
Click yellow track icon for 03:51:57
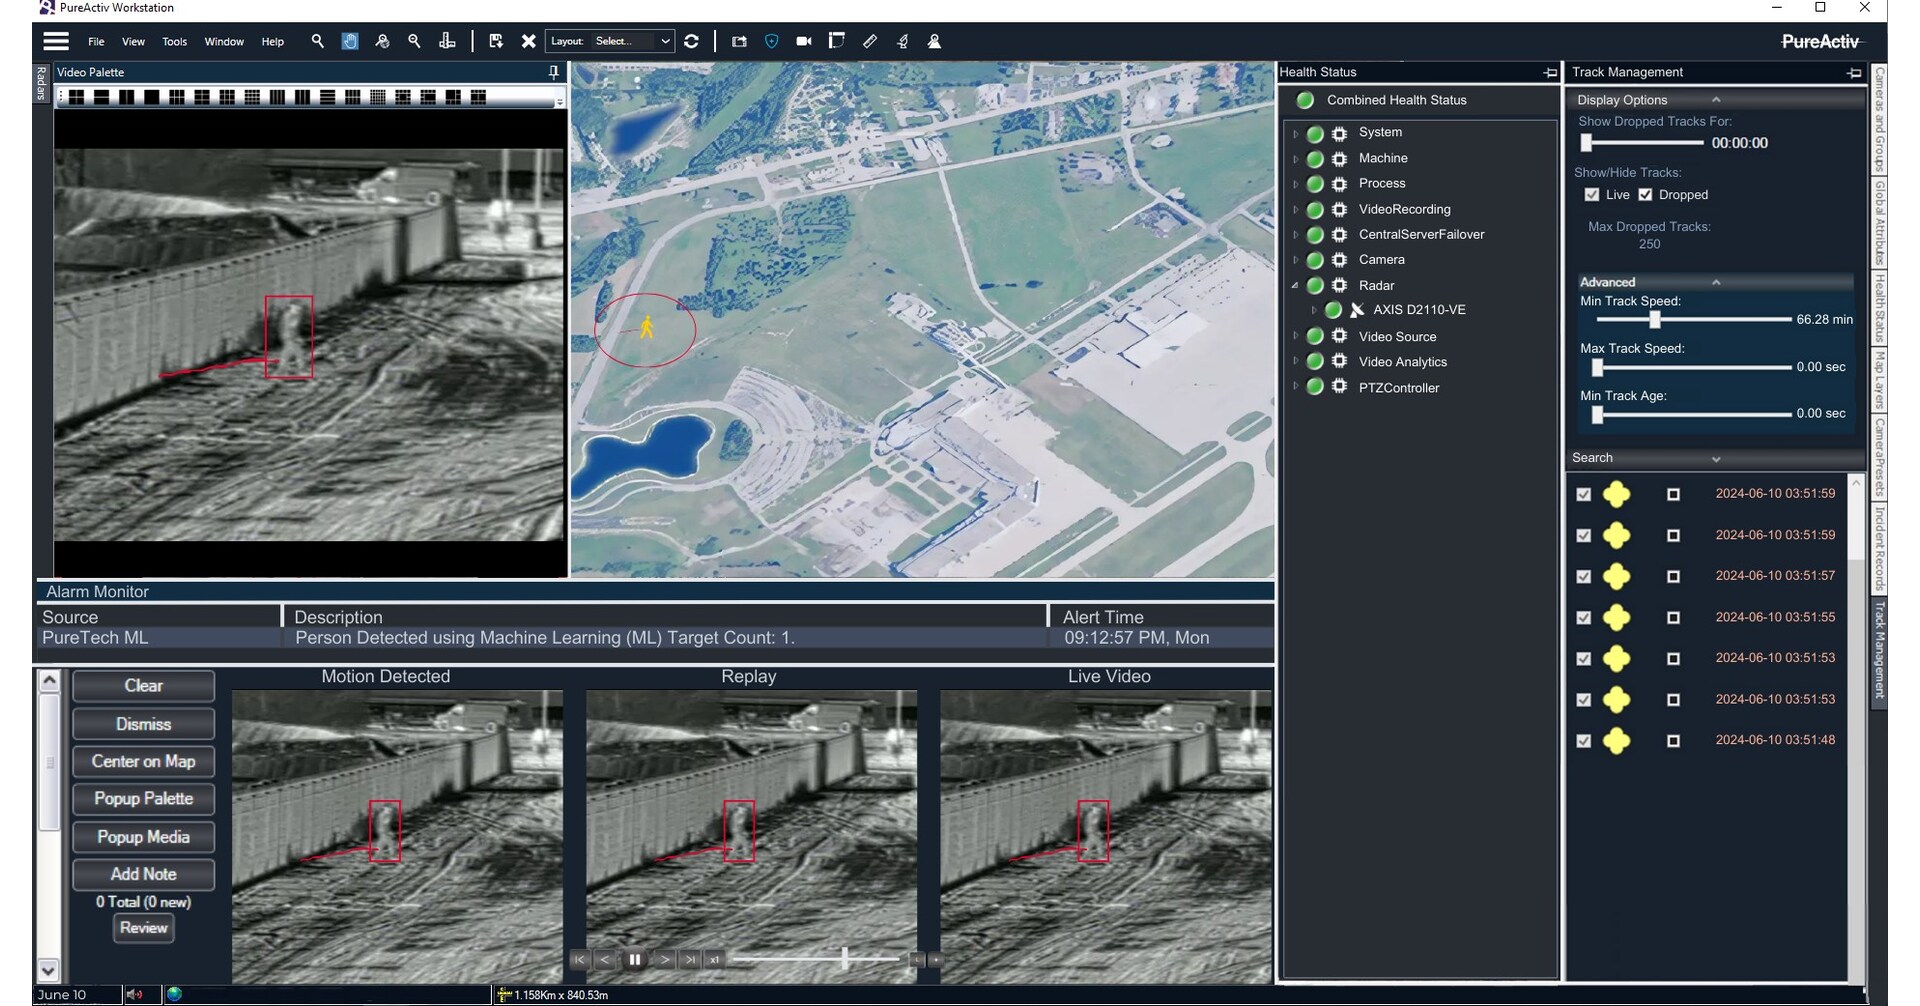tap(1617, 577)
